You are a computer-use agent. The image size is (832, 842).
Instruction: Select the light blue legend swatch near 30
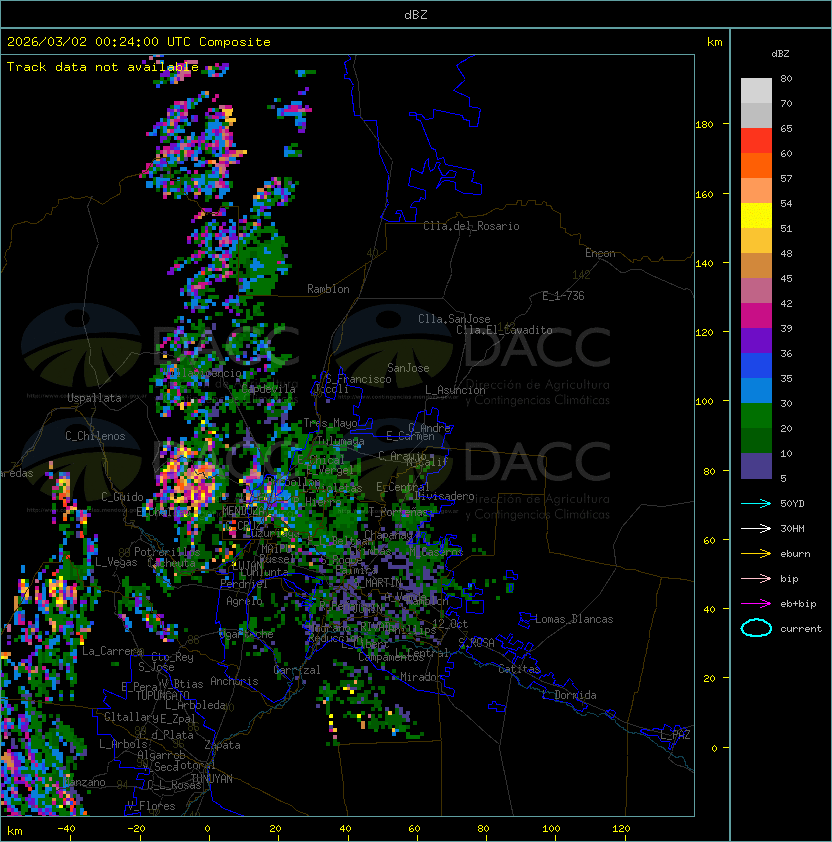tap(756, 390)
